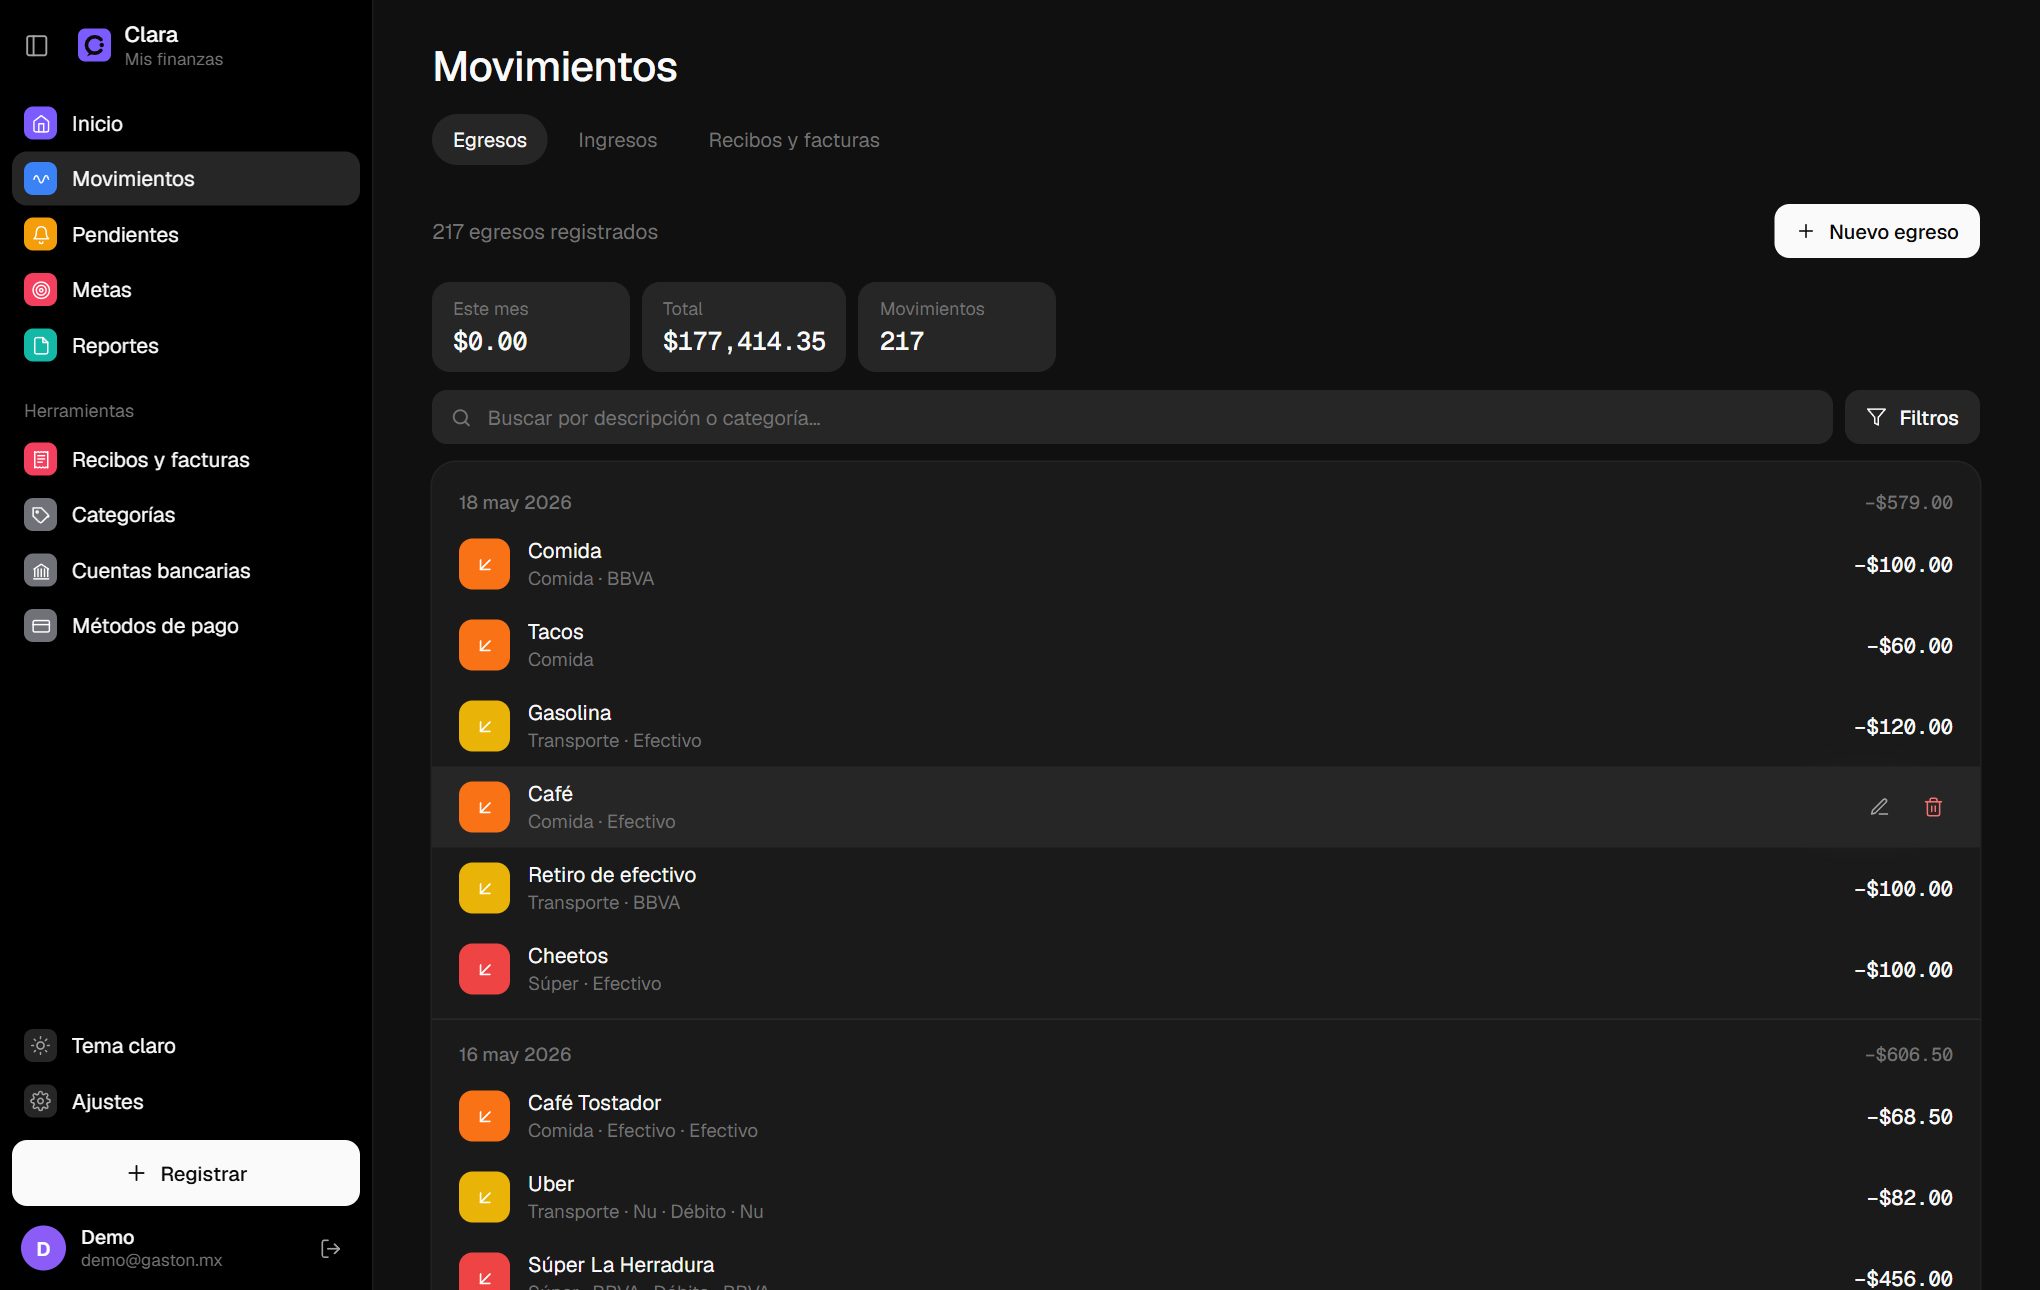Click the Total $177,414.35 summary card

click(744, 327)
